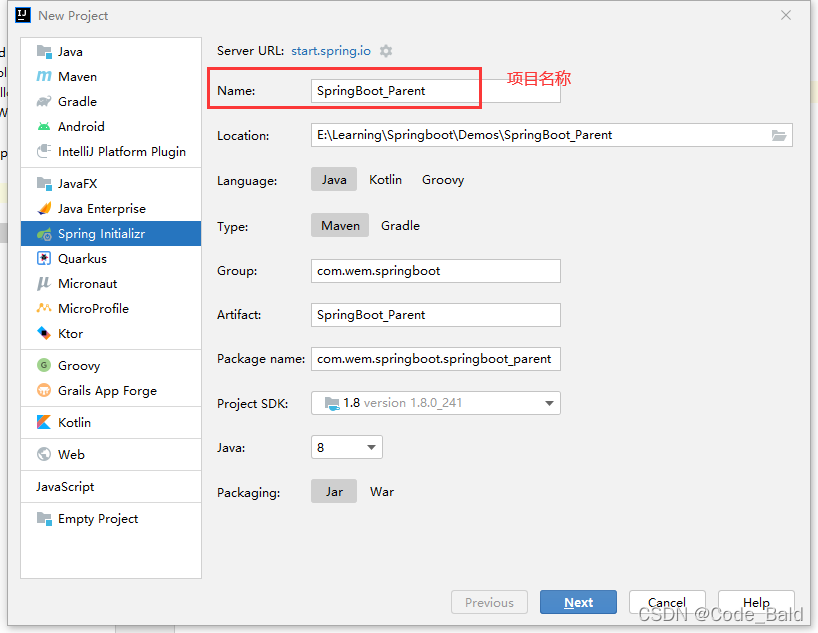Click the Web globe icon
Image resolution: width=818 pixels, height=633 pixels.
coord(44,455)
